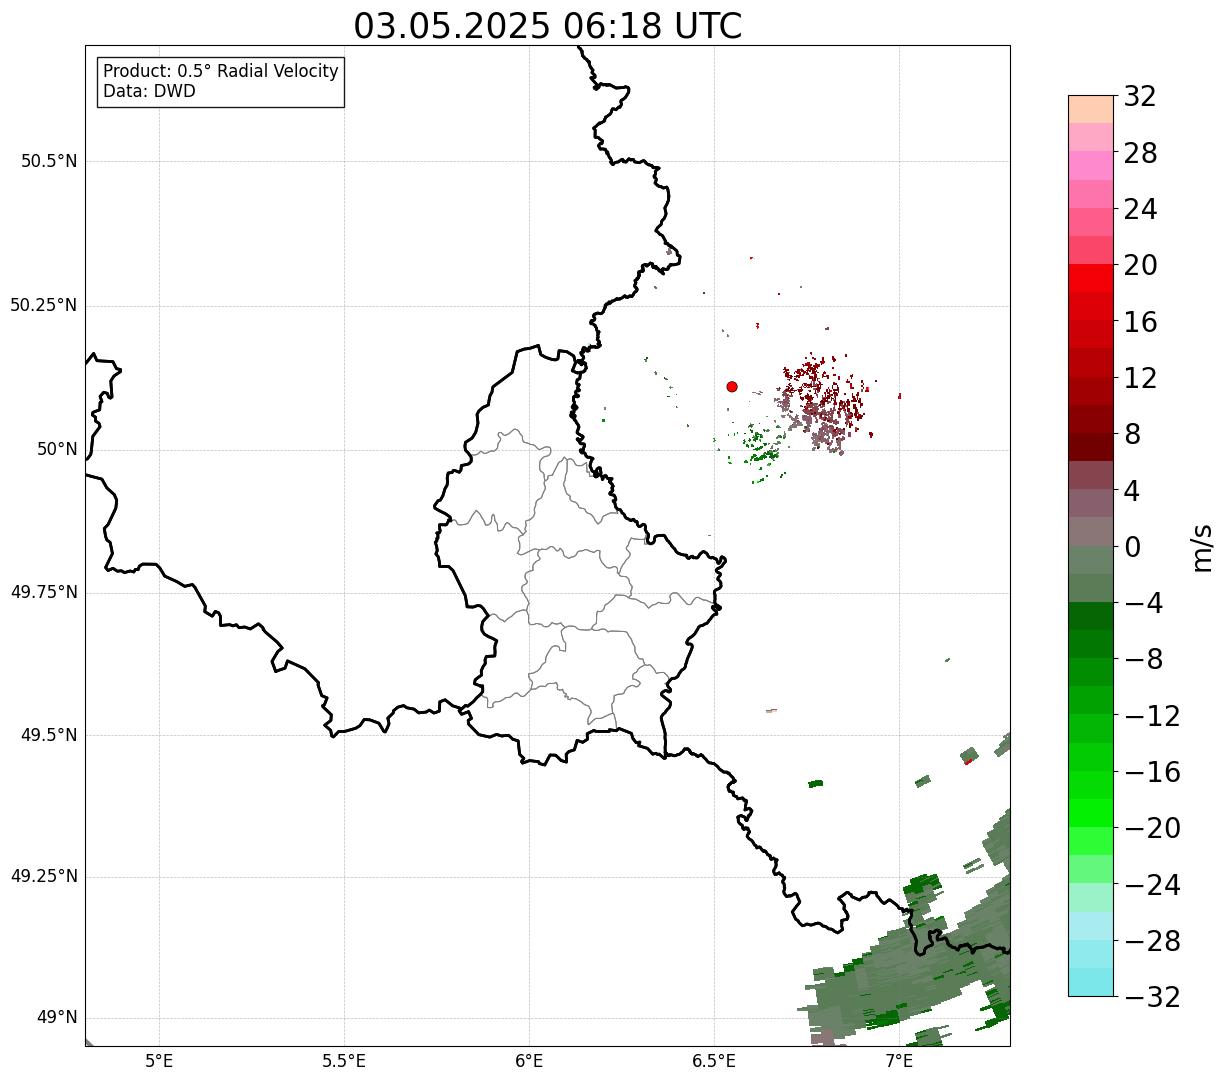
Task: Click the colorbar 12 tick label
Action: pos(1140,378)
